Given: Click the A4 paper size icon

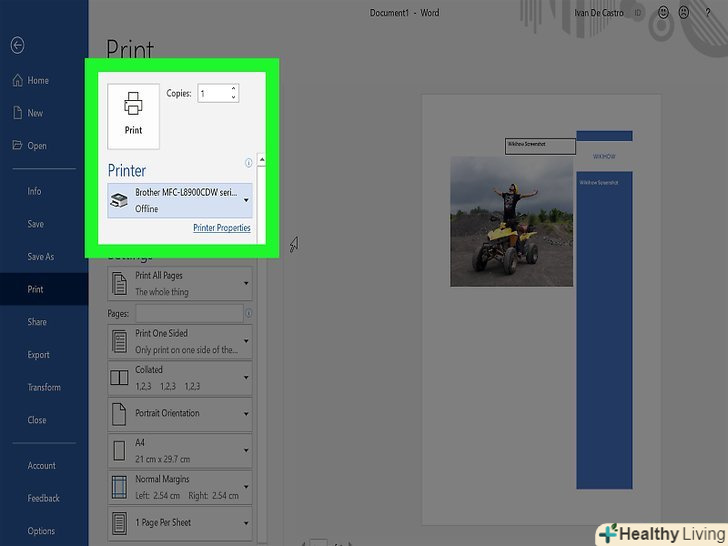Looking at the screenshot, I should [x=119, y=450].
